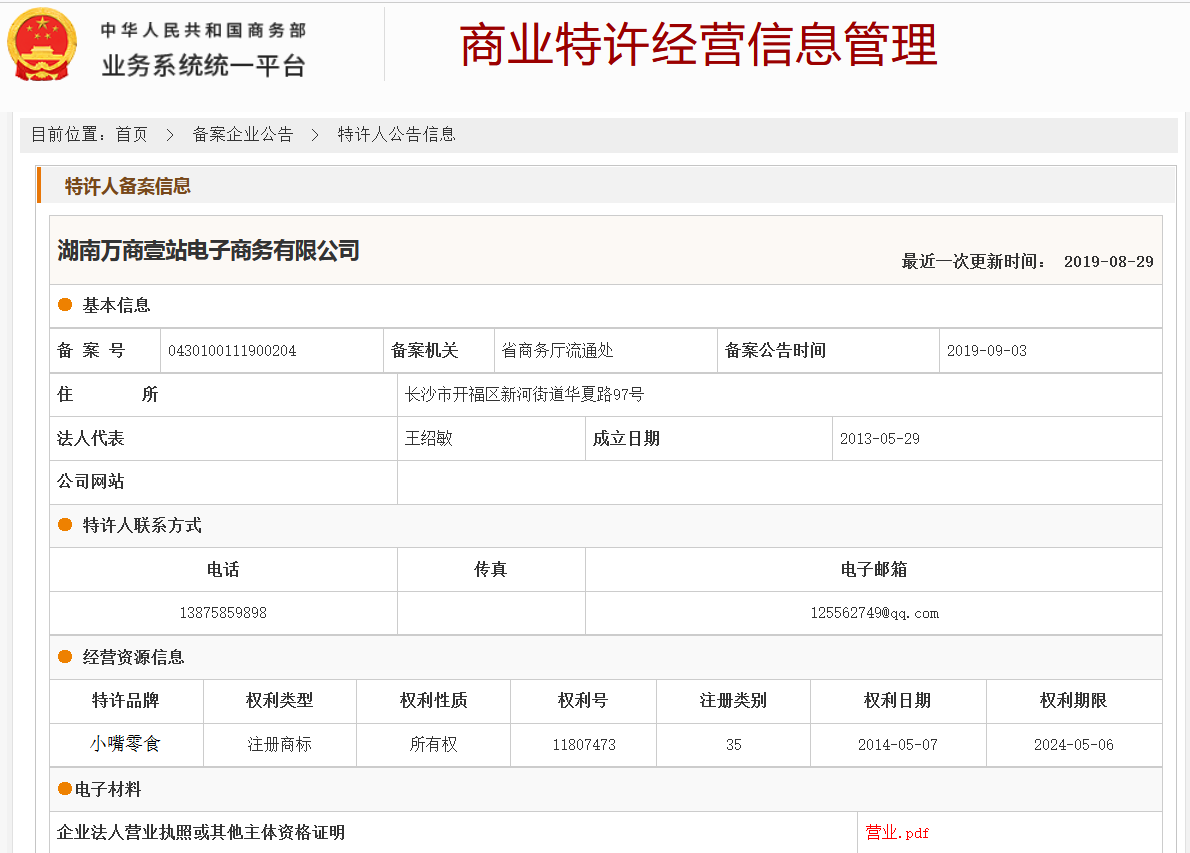1190x853 pixels.
Task: Click registration class 35
Action: [733, 745]
